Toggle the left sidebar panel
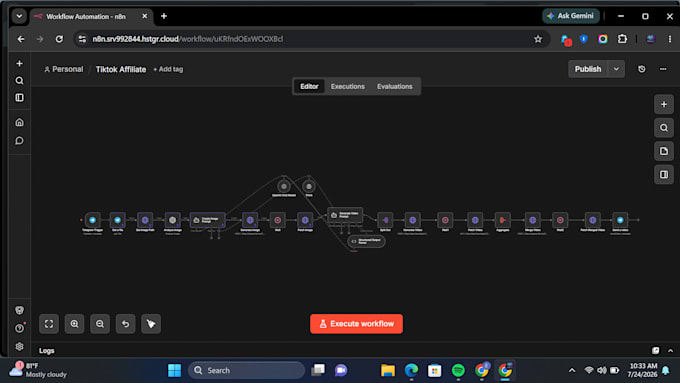The width and height of the screenshot is (680, 383). (x=20, y=98)
